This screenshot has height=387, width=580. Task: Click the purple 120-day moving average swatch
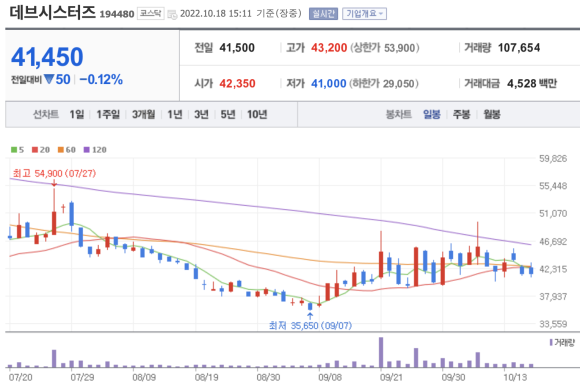[87, 150]
